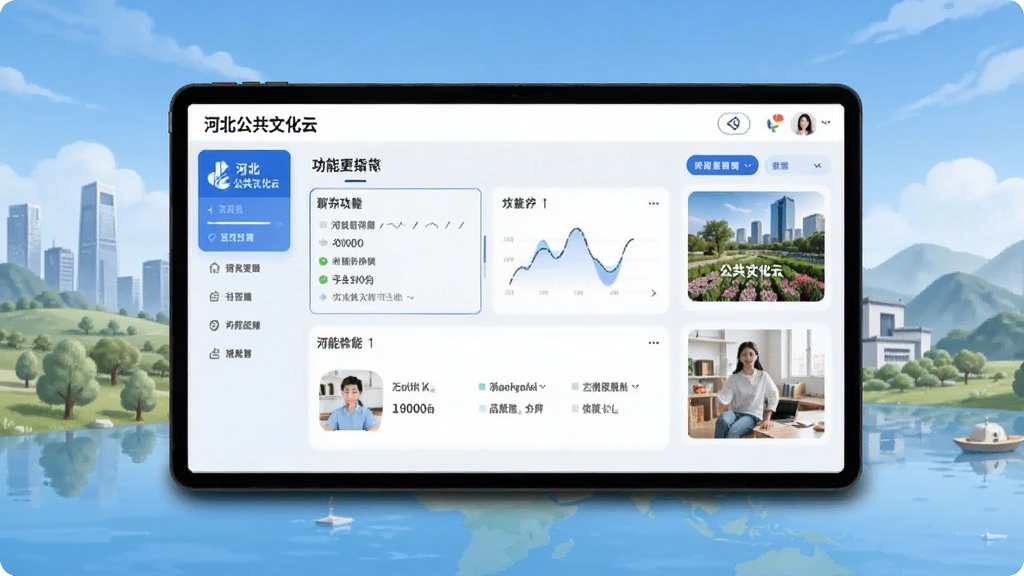Click the right arrow on the line chart

click(654, 293)
